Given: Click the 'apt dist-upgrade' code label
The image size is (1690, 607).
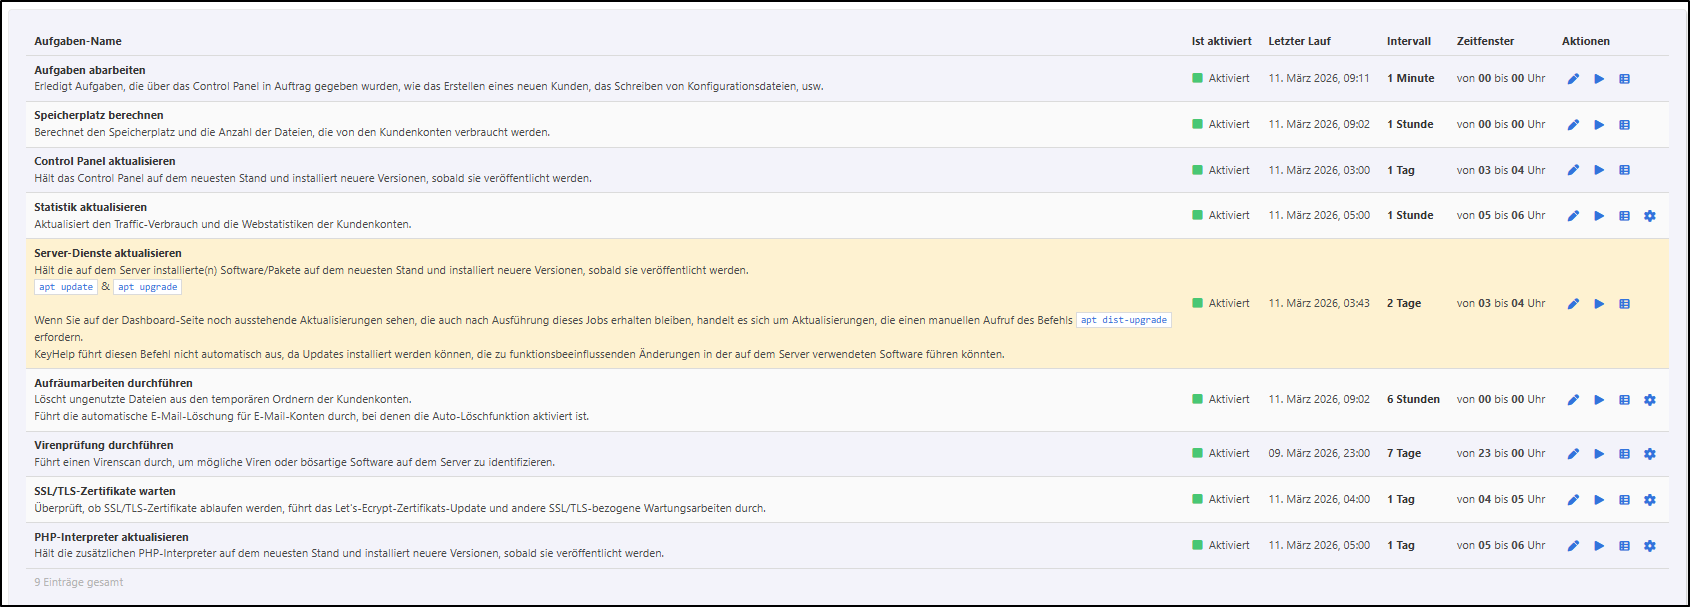Looking at the screenshot, I should (1123, 320).
